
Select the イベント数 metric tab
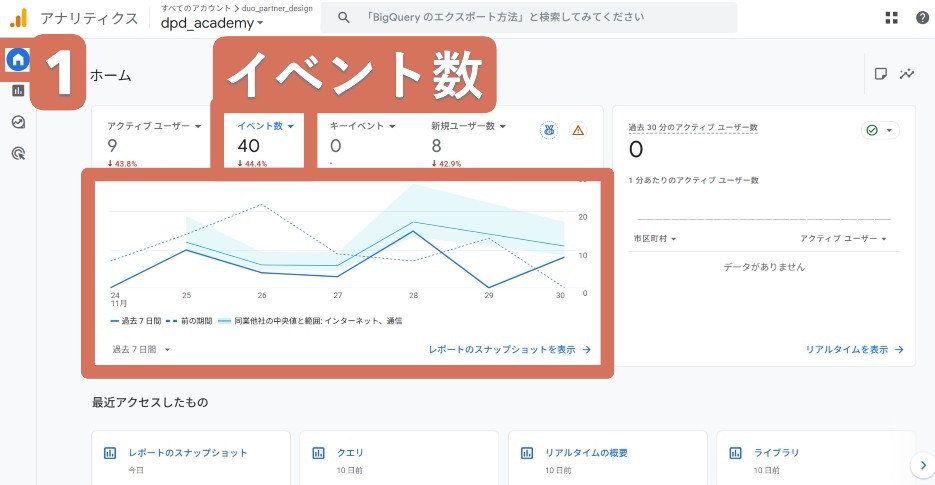click(265, 127)
